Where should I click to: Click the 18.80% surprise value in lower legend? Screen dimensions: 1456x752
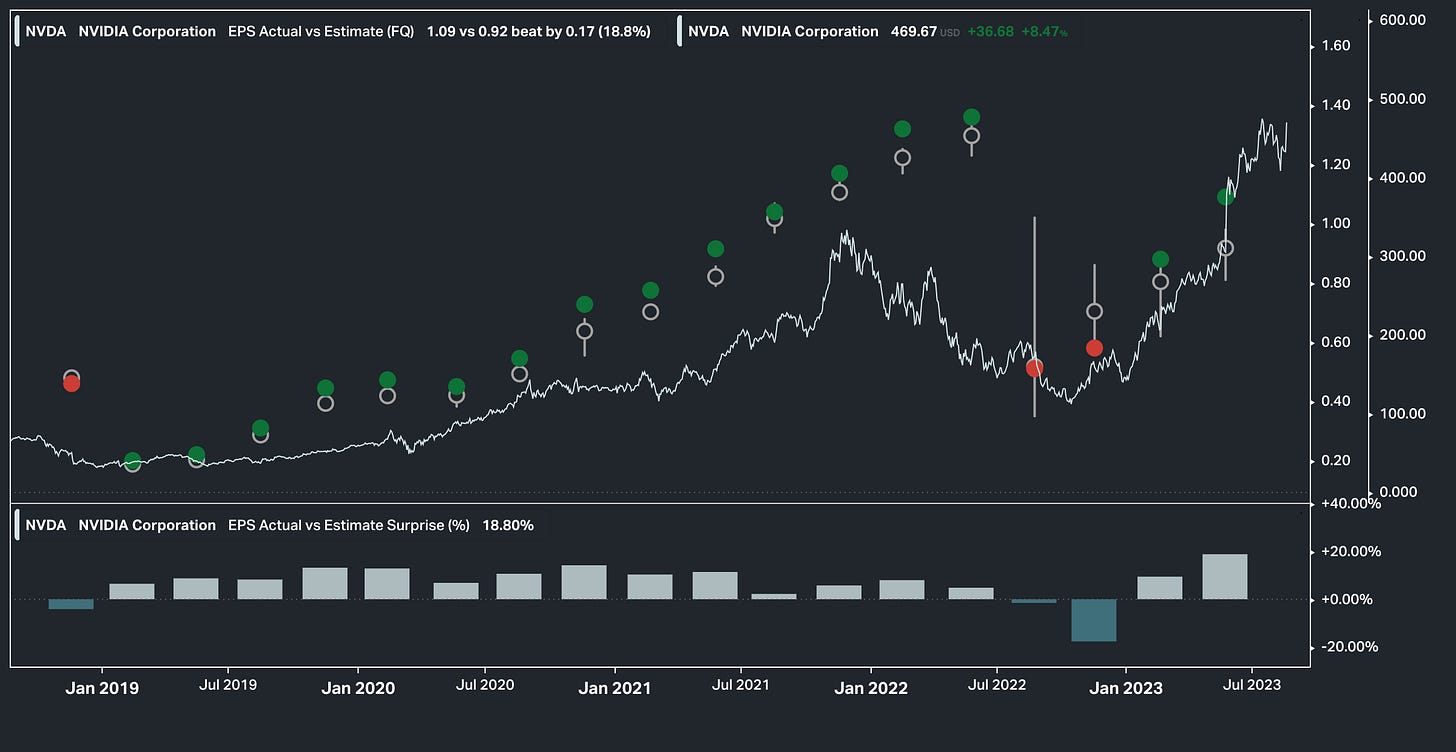pyautogui.click(x=508, y=525)
